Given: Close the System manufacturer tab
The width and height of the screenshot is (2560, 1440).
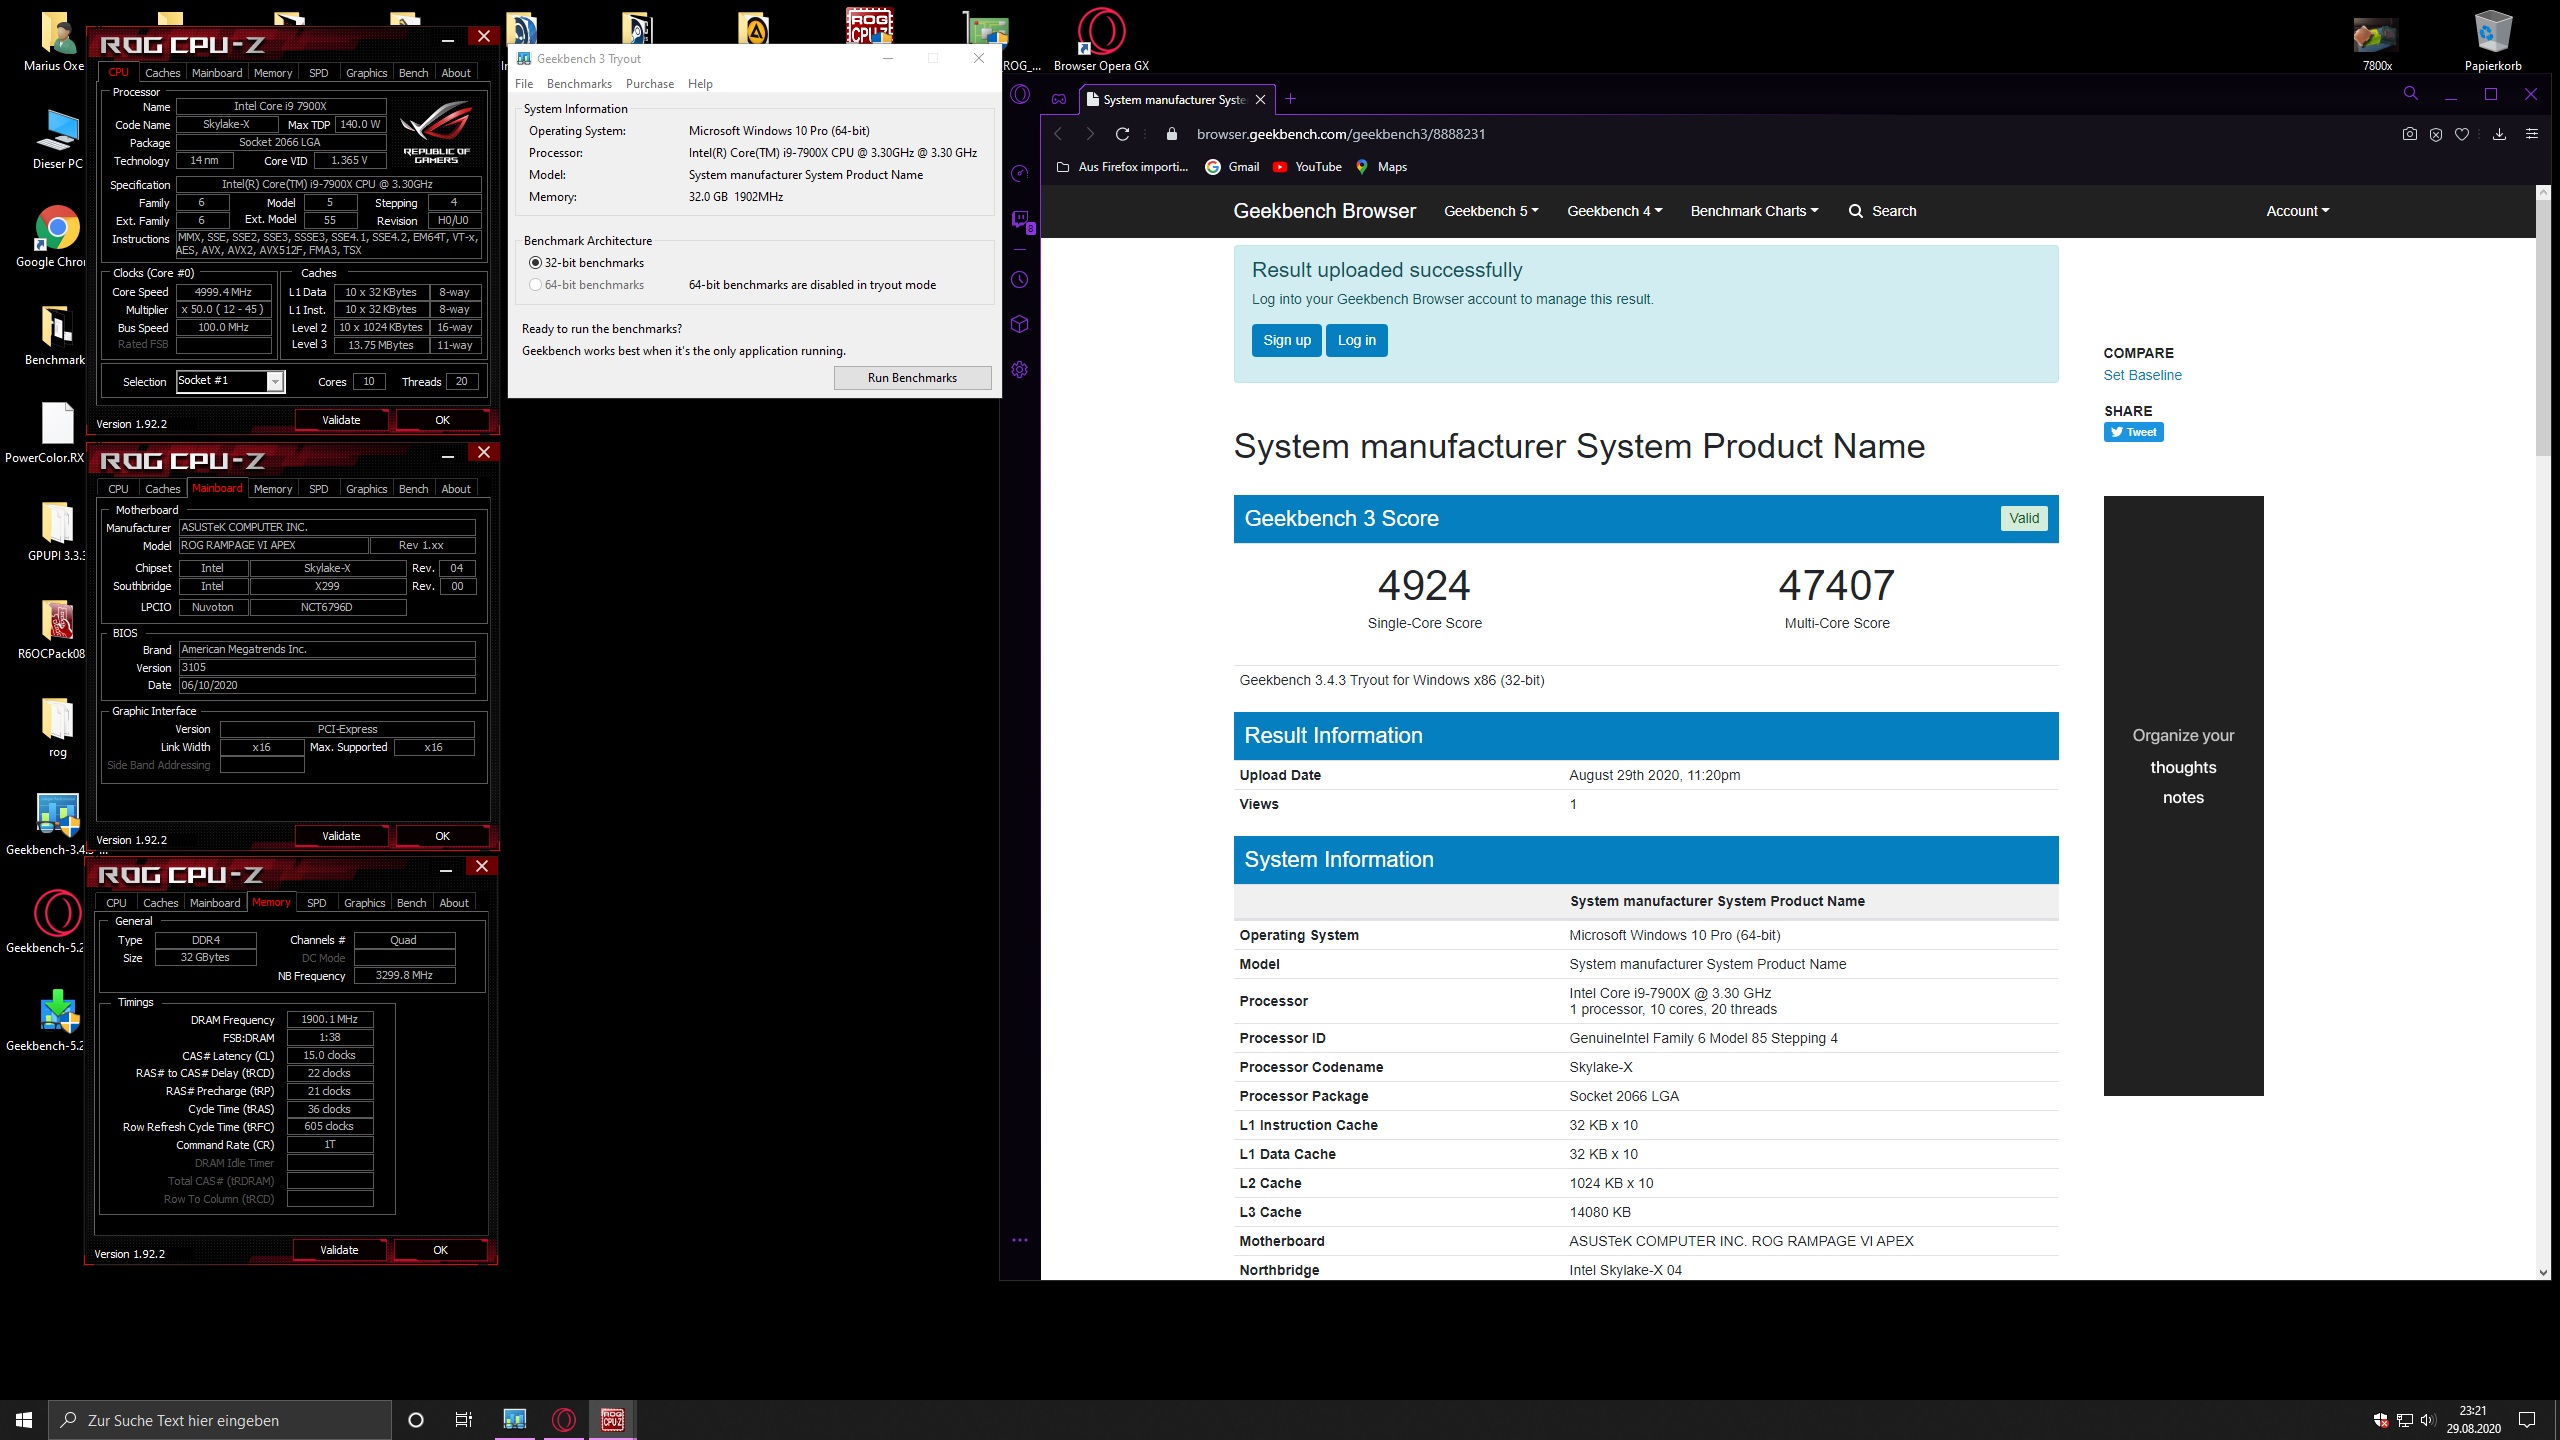Looking at the screenshot, I should [1260, 99].
